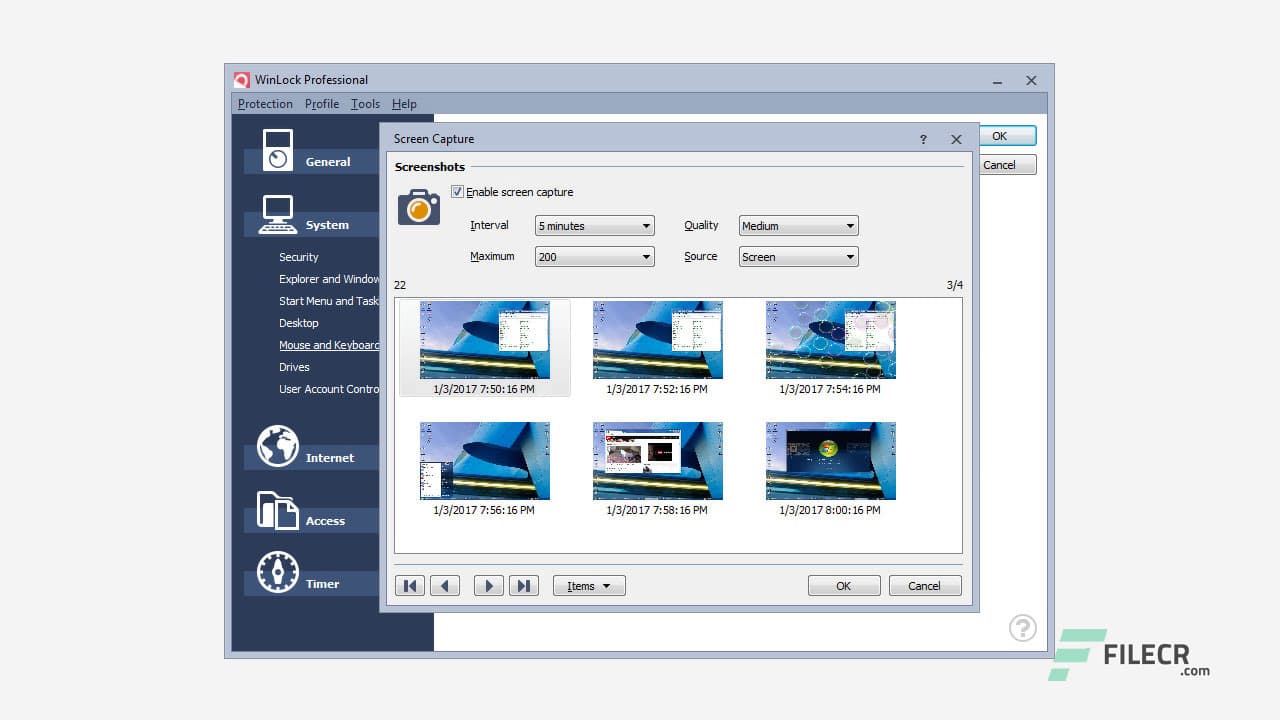Open the Access section icon

tap(277, 510)
